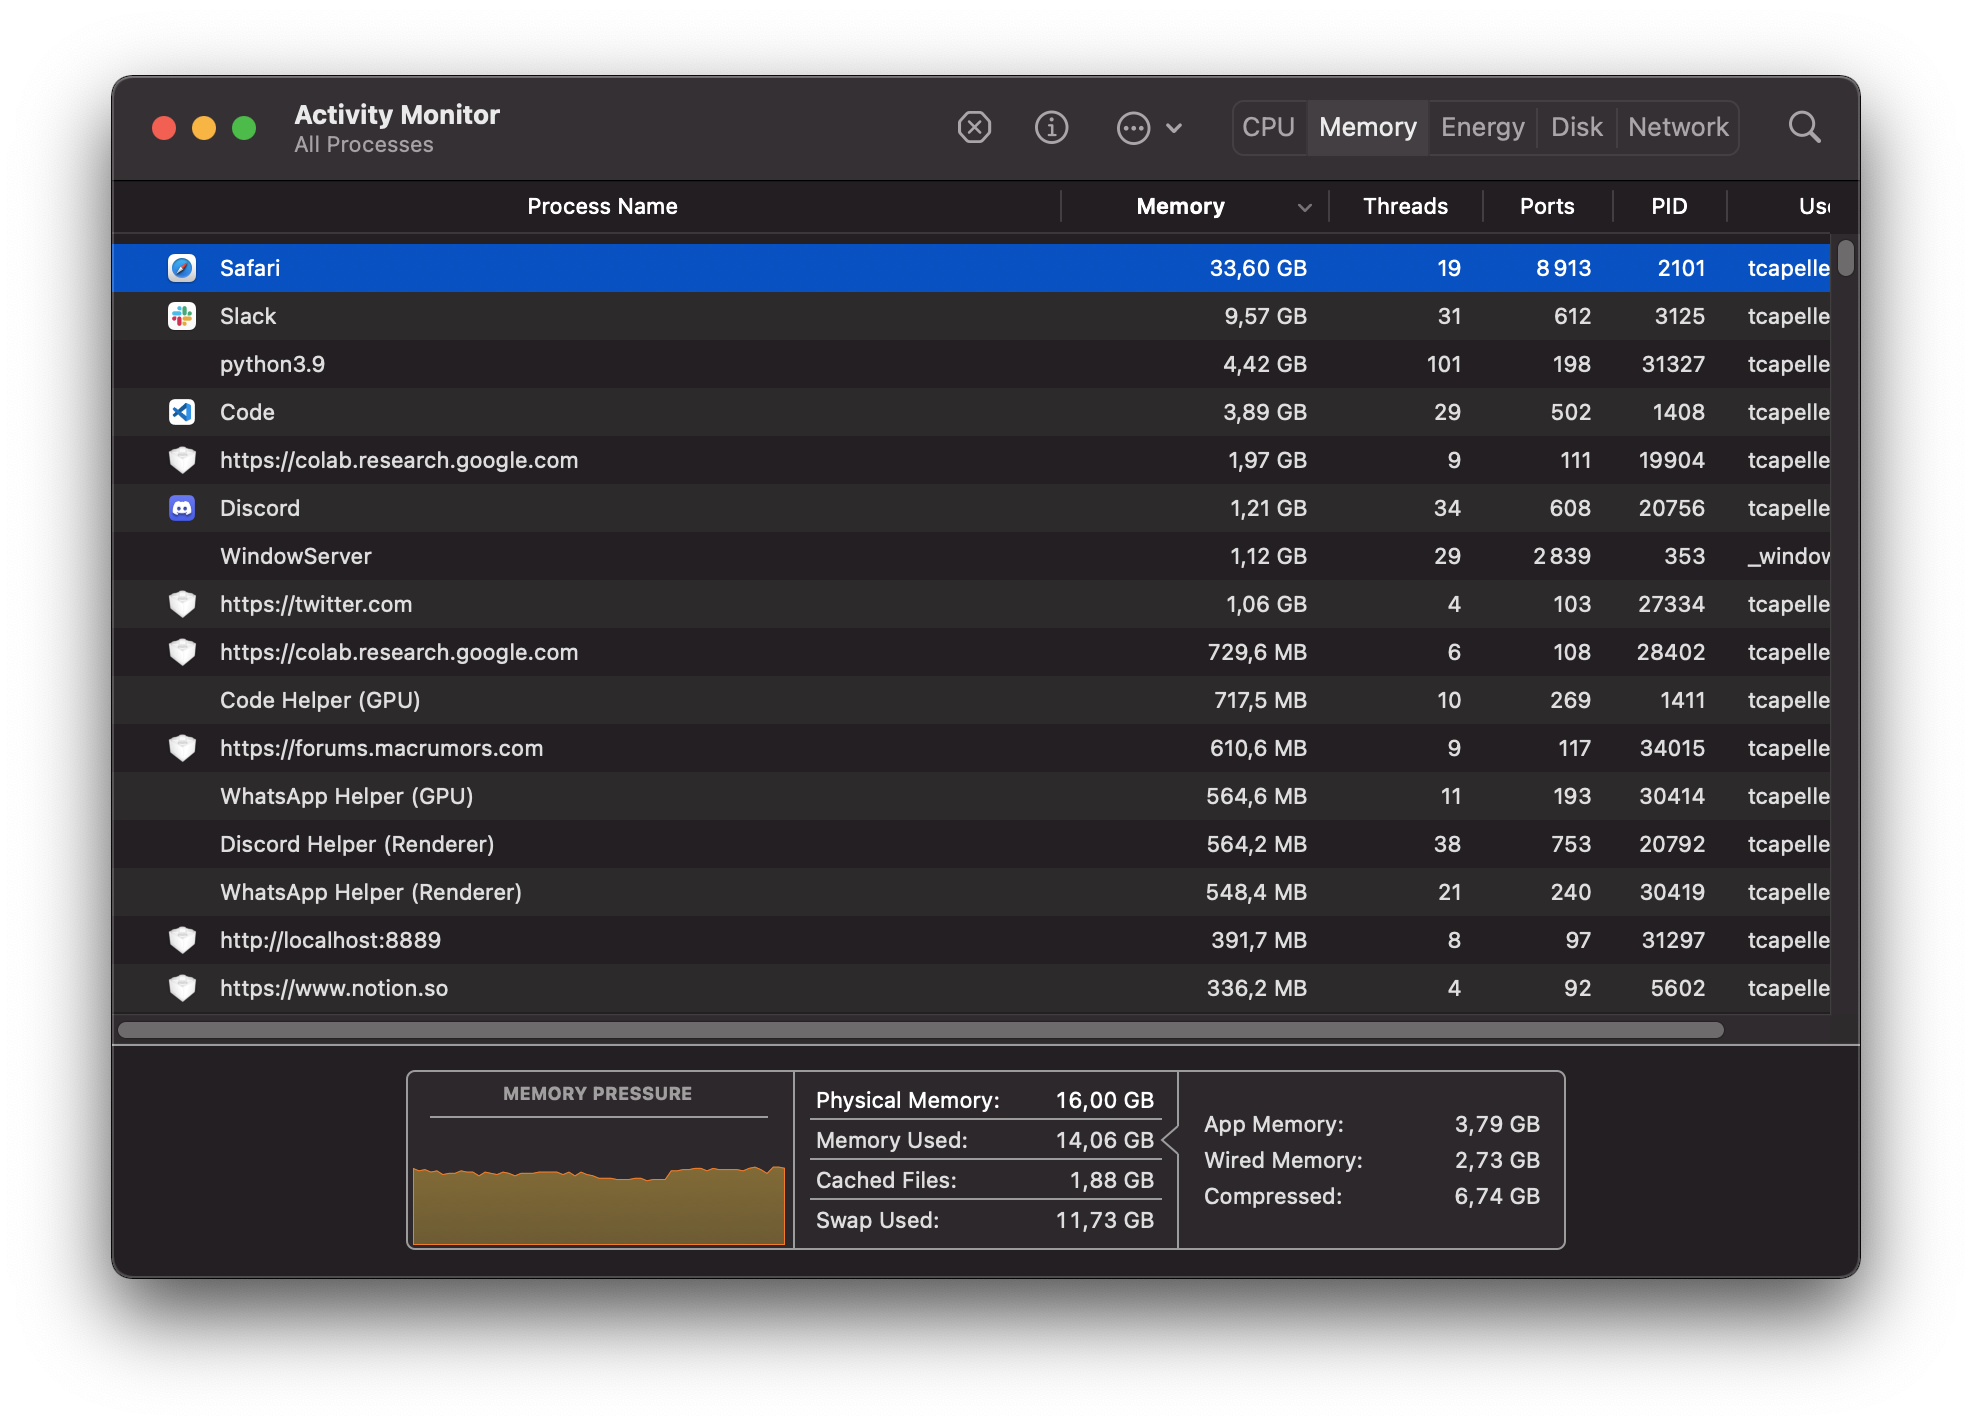Click the horizontal scrollbar below the list
This screenshot has width=1972, height=1426.
tap(920, 1030)
